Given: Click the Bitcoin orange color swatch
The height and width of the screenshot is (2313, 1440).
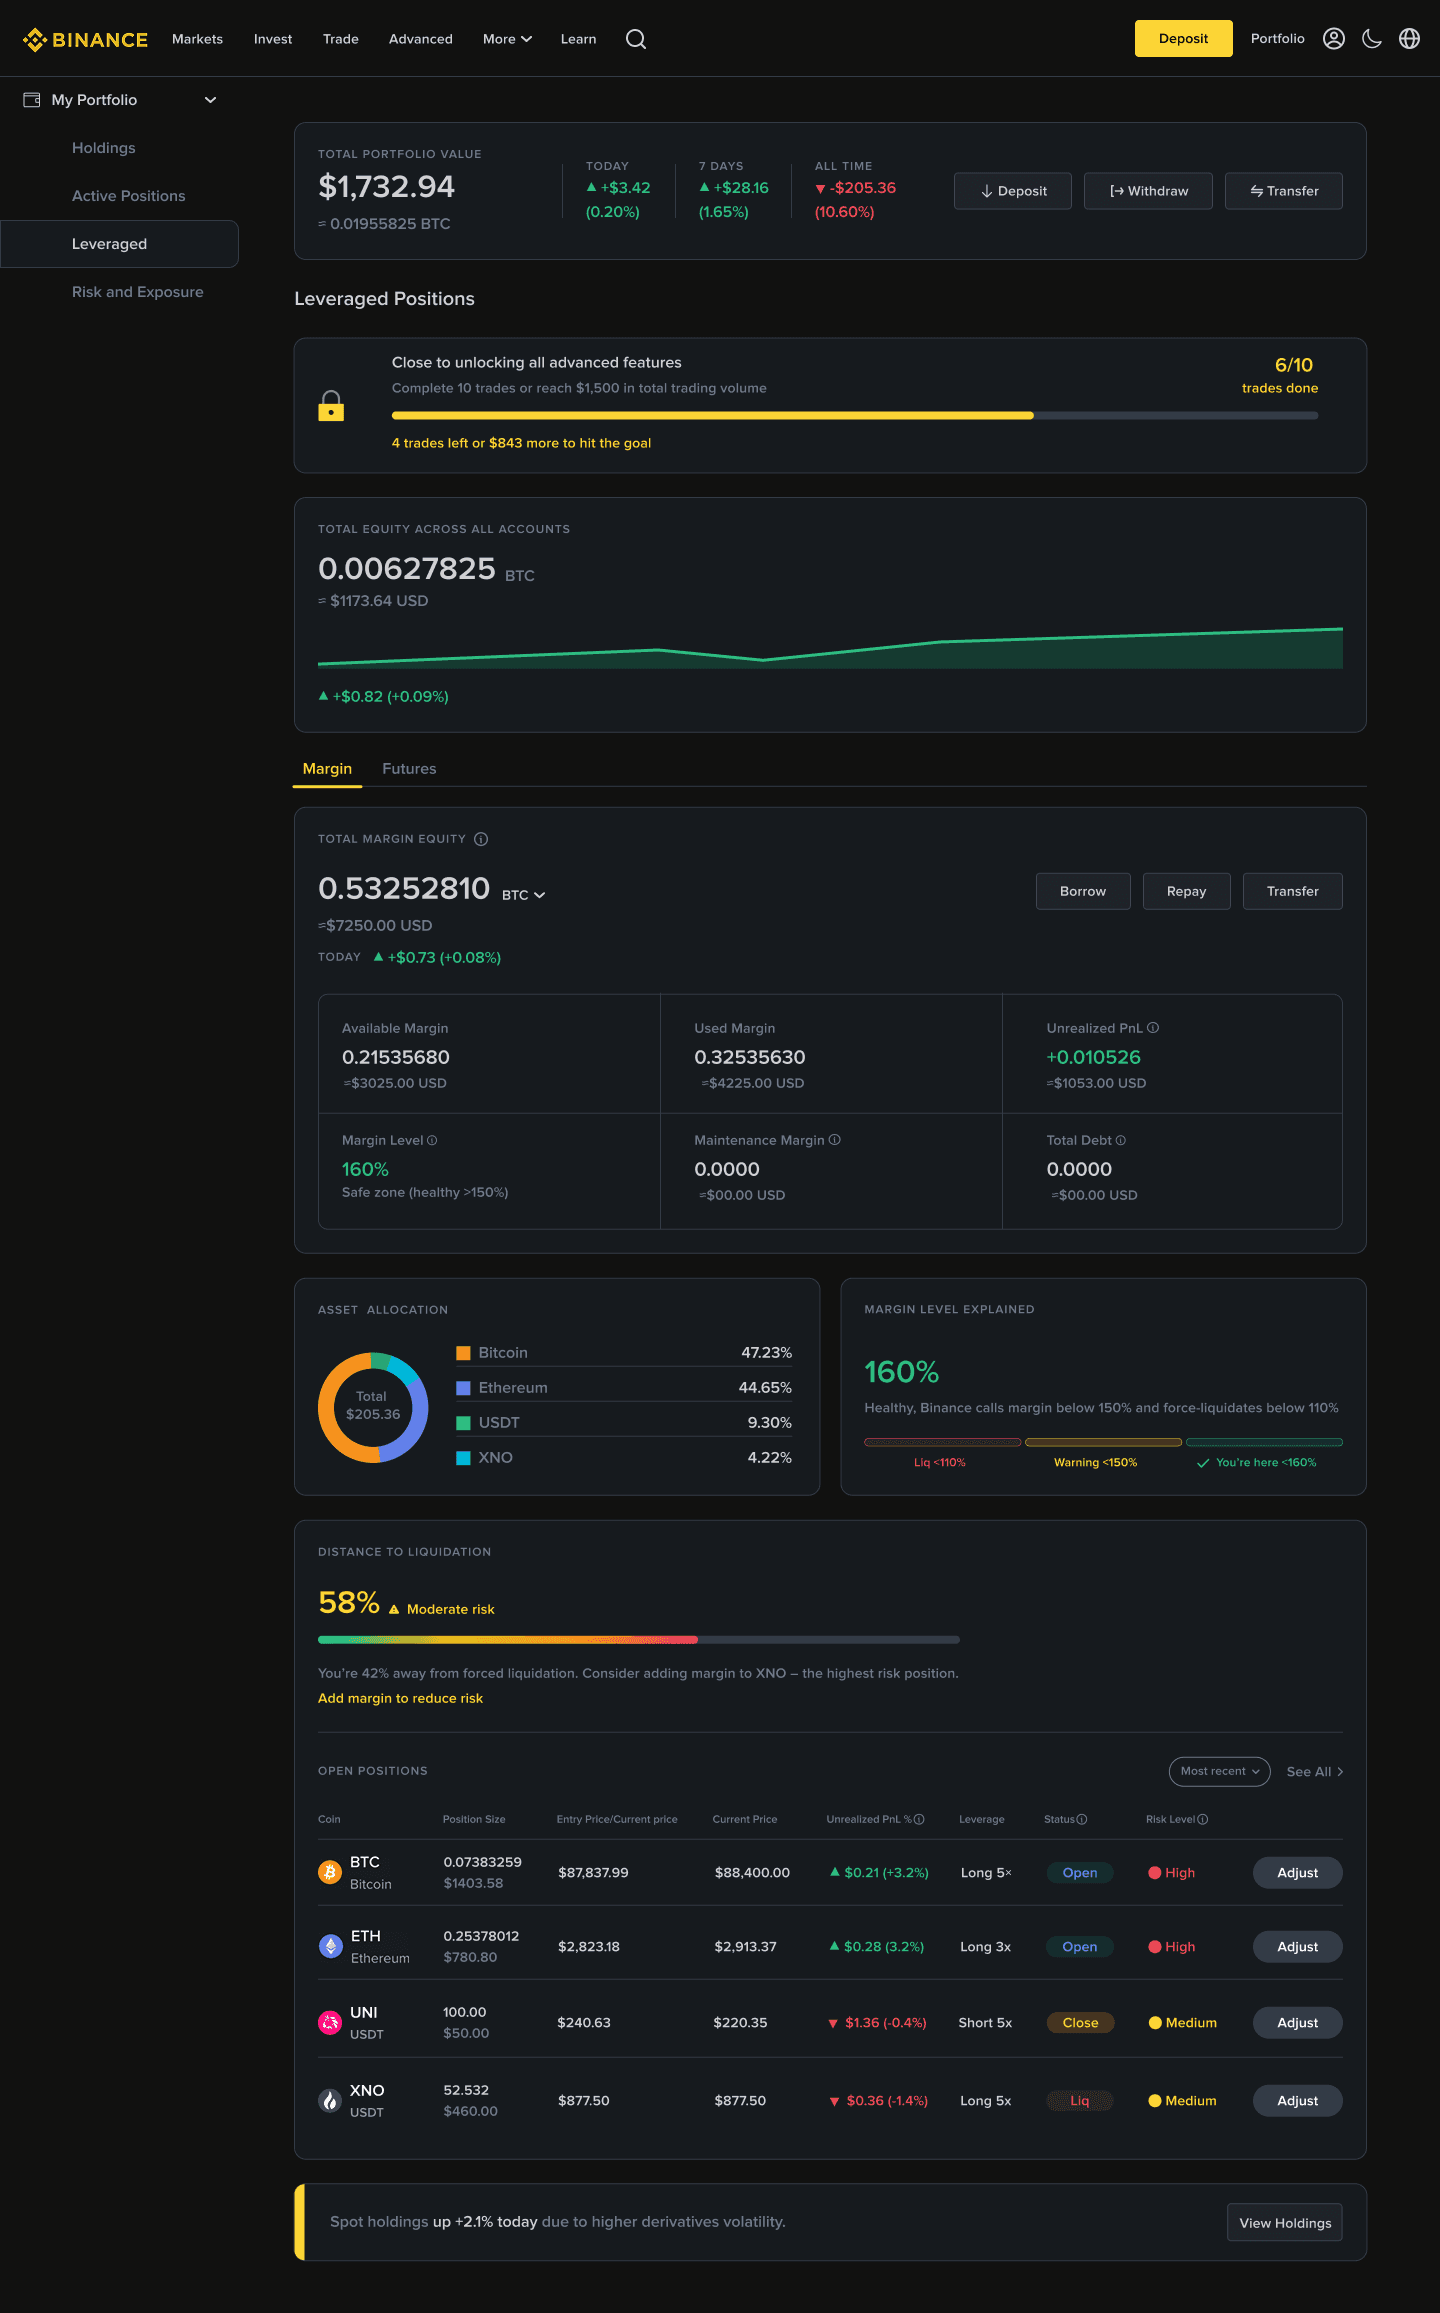Looking at the screenshot, I should point(463,1353).
